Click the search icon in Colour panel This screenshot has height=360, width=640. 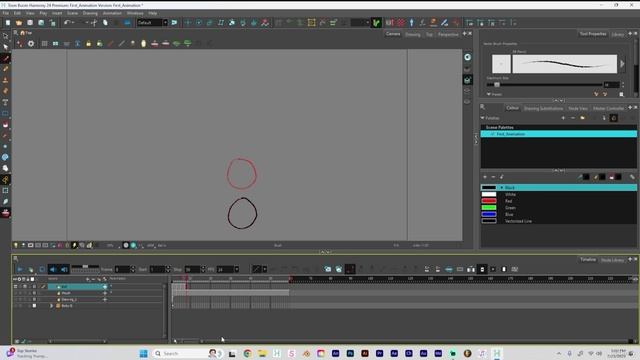(x=482, y=107)
